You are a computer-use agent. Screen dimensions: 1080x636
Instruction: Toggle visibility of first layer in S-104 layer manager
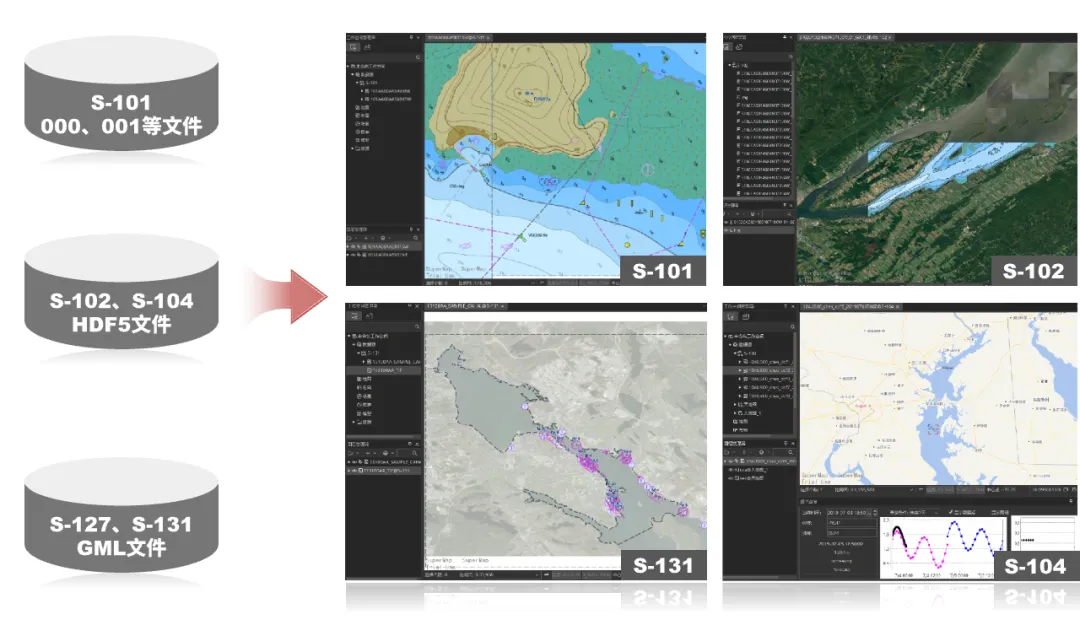728,461
